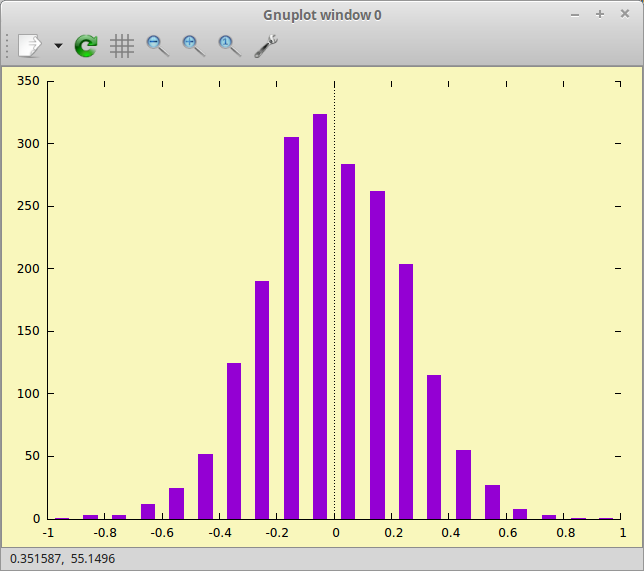The image size is (644, 571).
Task: Click the "Gnuplot window 0" title bar
Action: click(x=322, y=14)
